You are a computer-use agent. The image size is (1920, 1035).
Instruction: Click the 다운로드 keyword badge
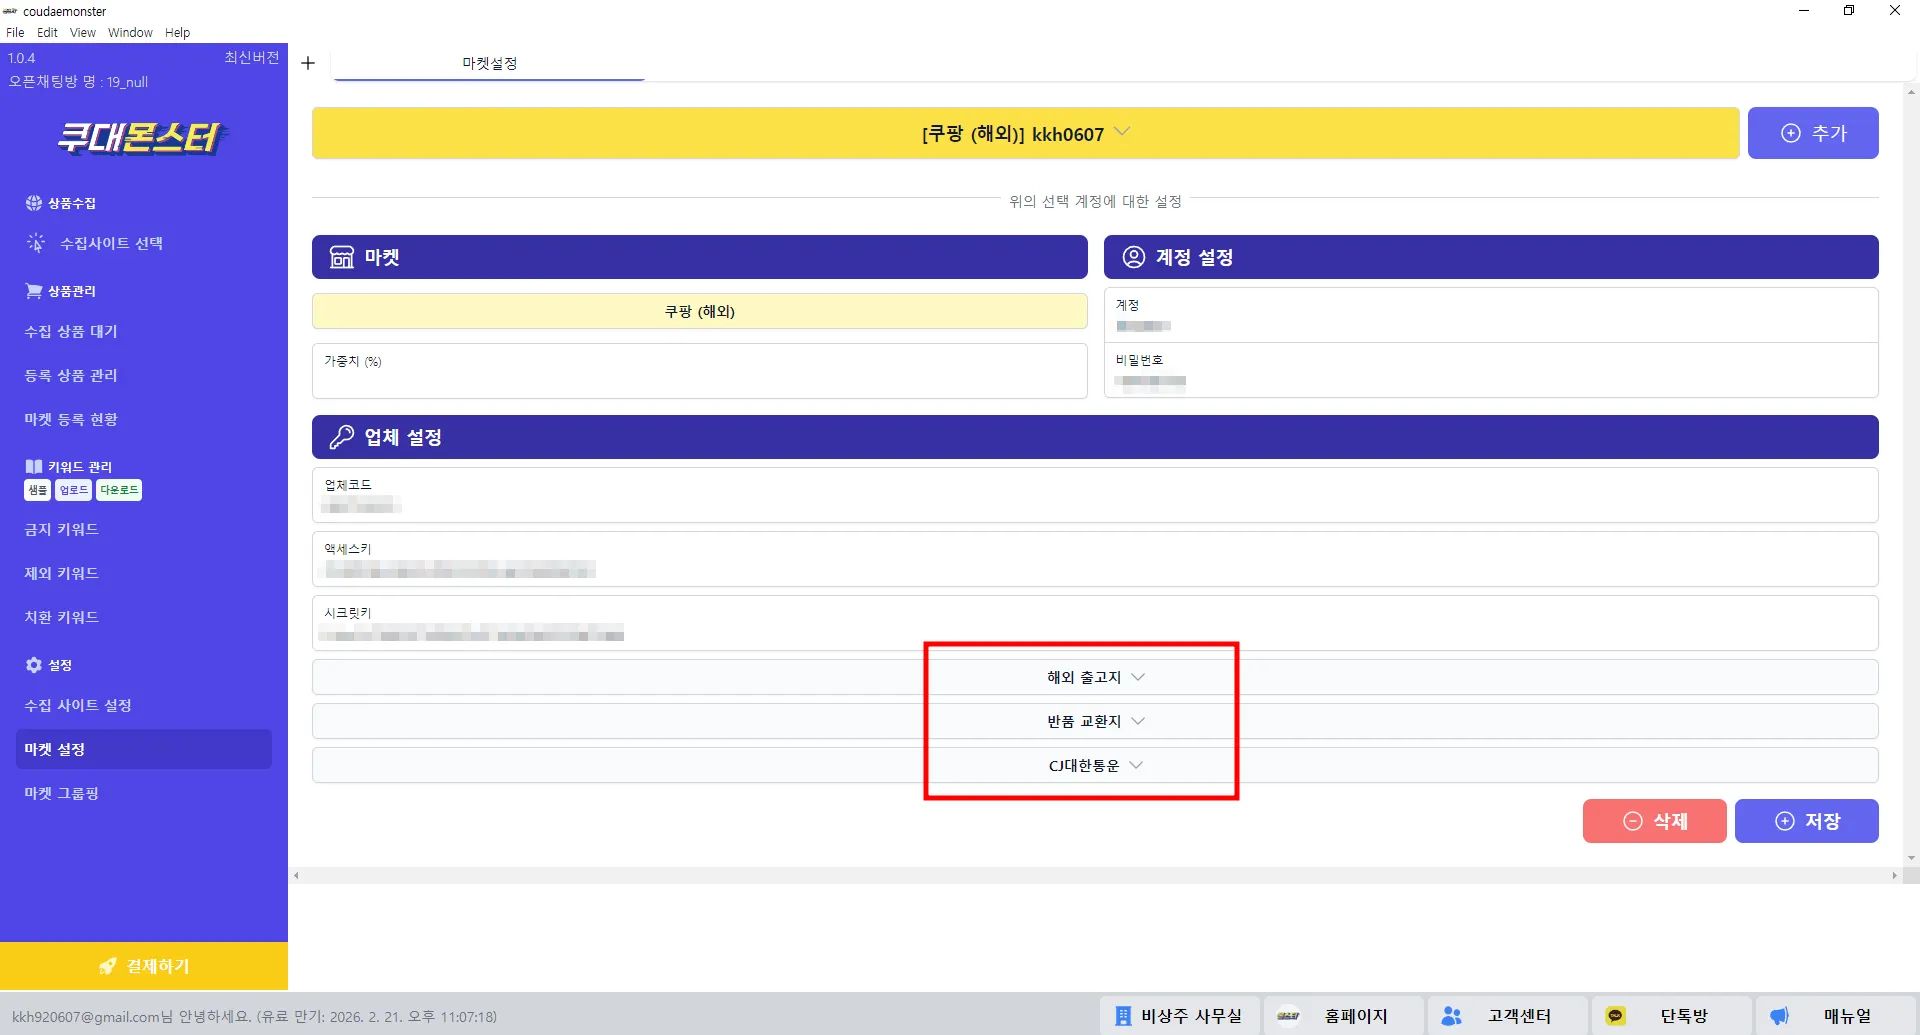coord(119,490)
